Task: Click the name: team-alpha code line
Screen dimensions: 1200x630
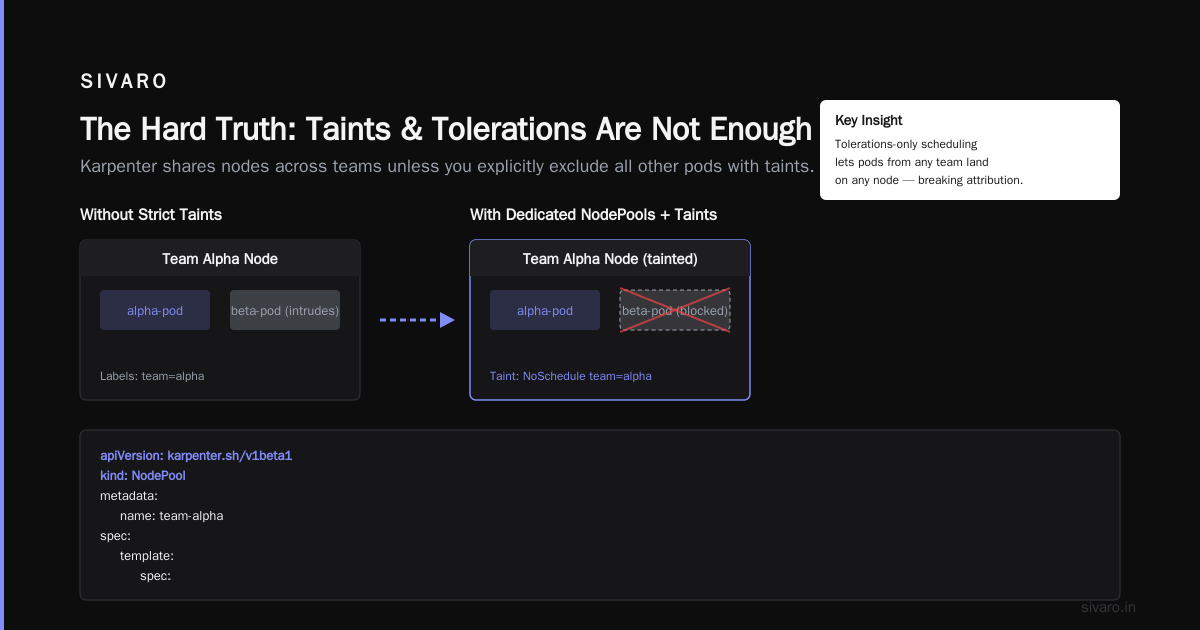Action: pos(172,516)
